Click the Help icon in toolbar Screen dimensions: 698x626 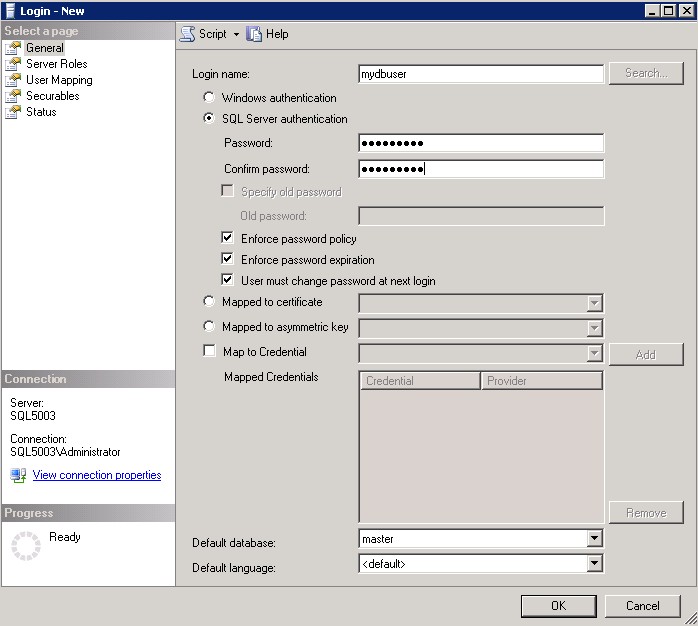(x=254, y=34)
